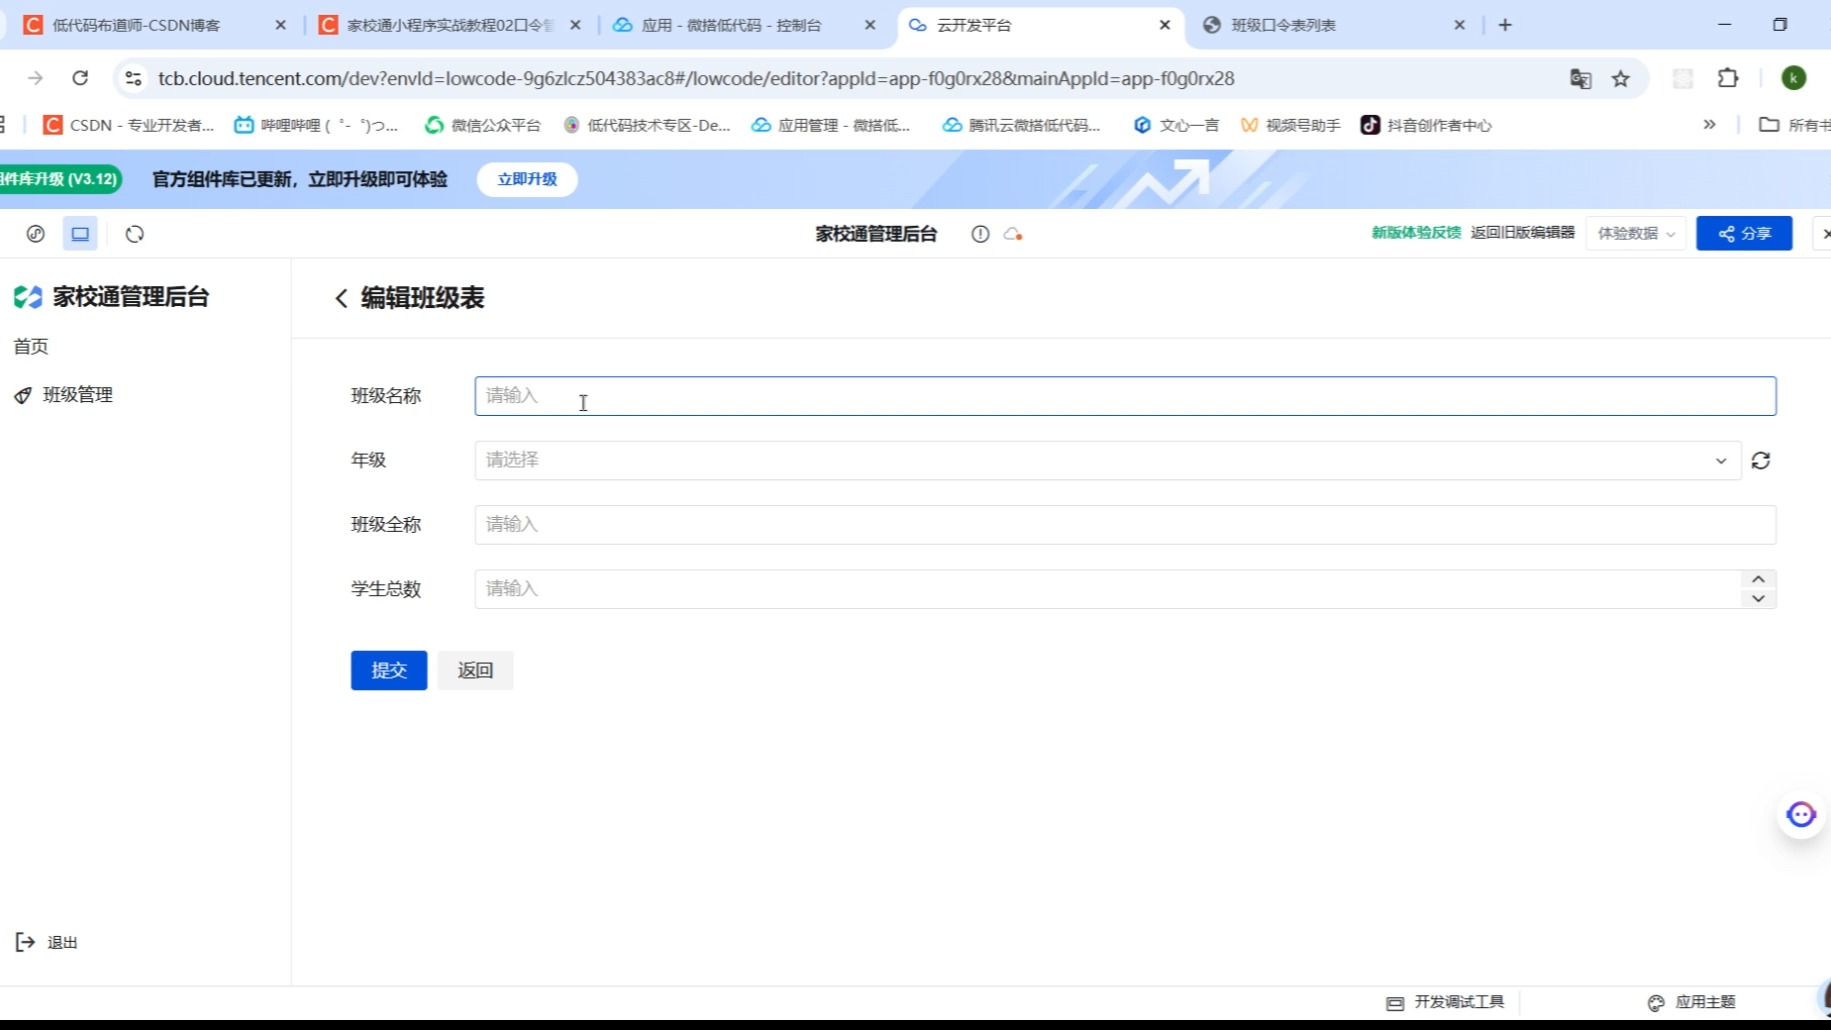Open the 开发调试工具 panel
The height and width of the screenshot is (1030, 1831).
[x=1445, y=1002]
